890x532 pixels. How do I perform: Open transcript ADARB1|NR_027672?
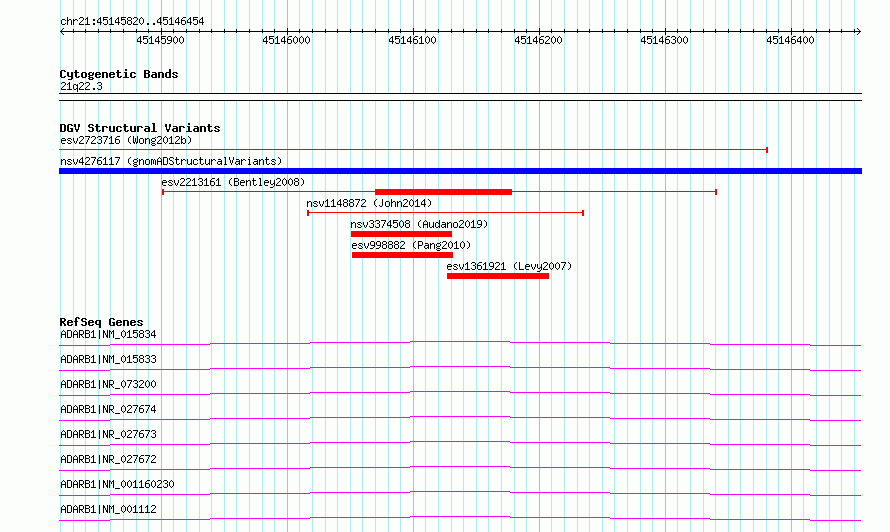[108, 459]
